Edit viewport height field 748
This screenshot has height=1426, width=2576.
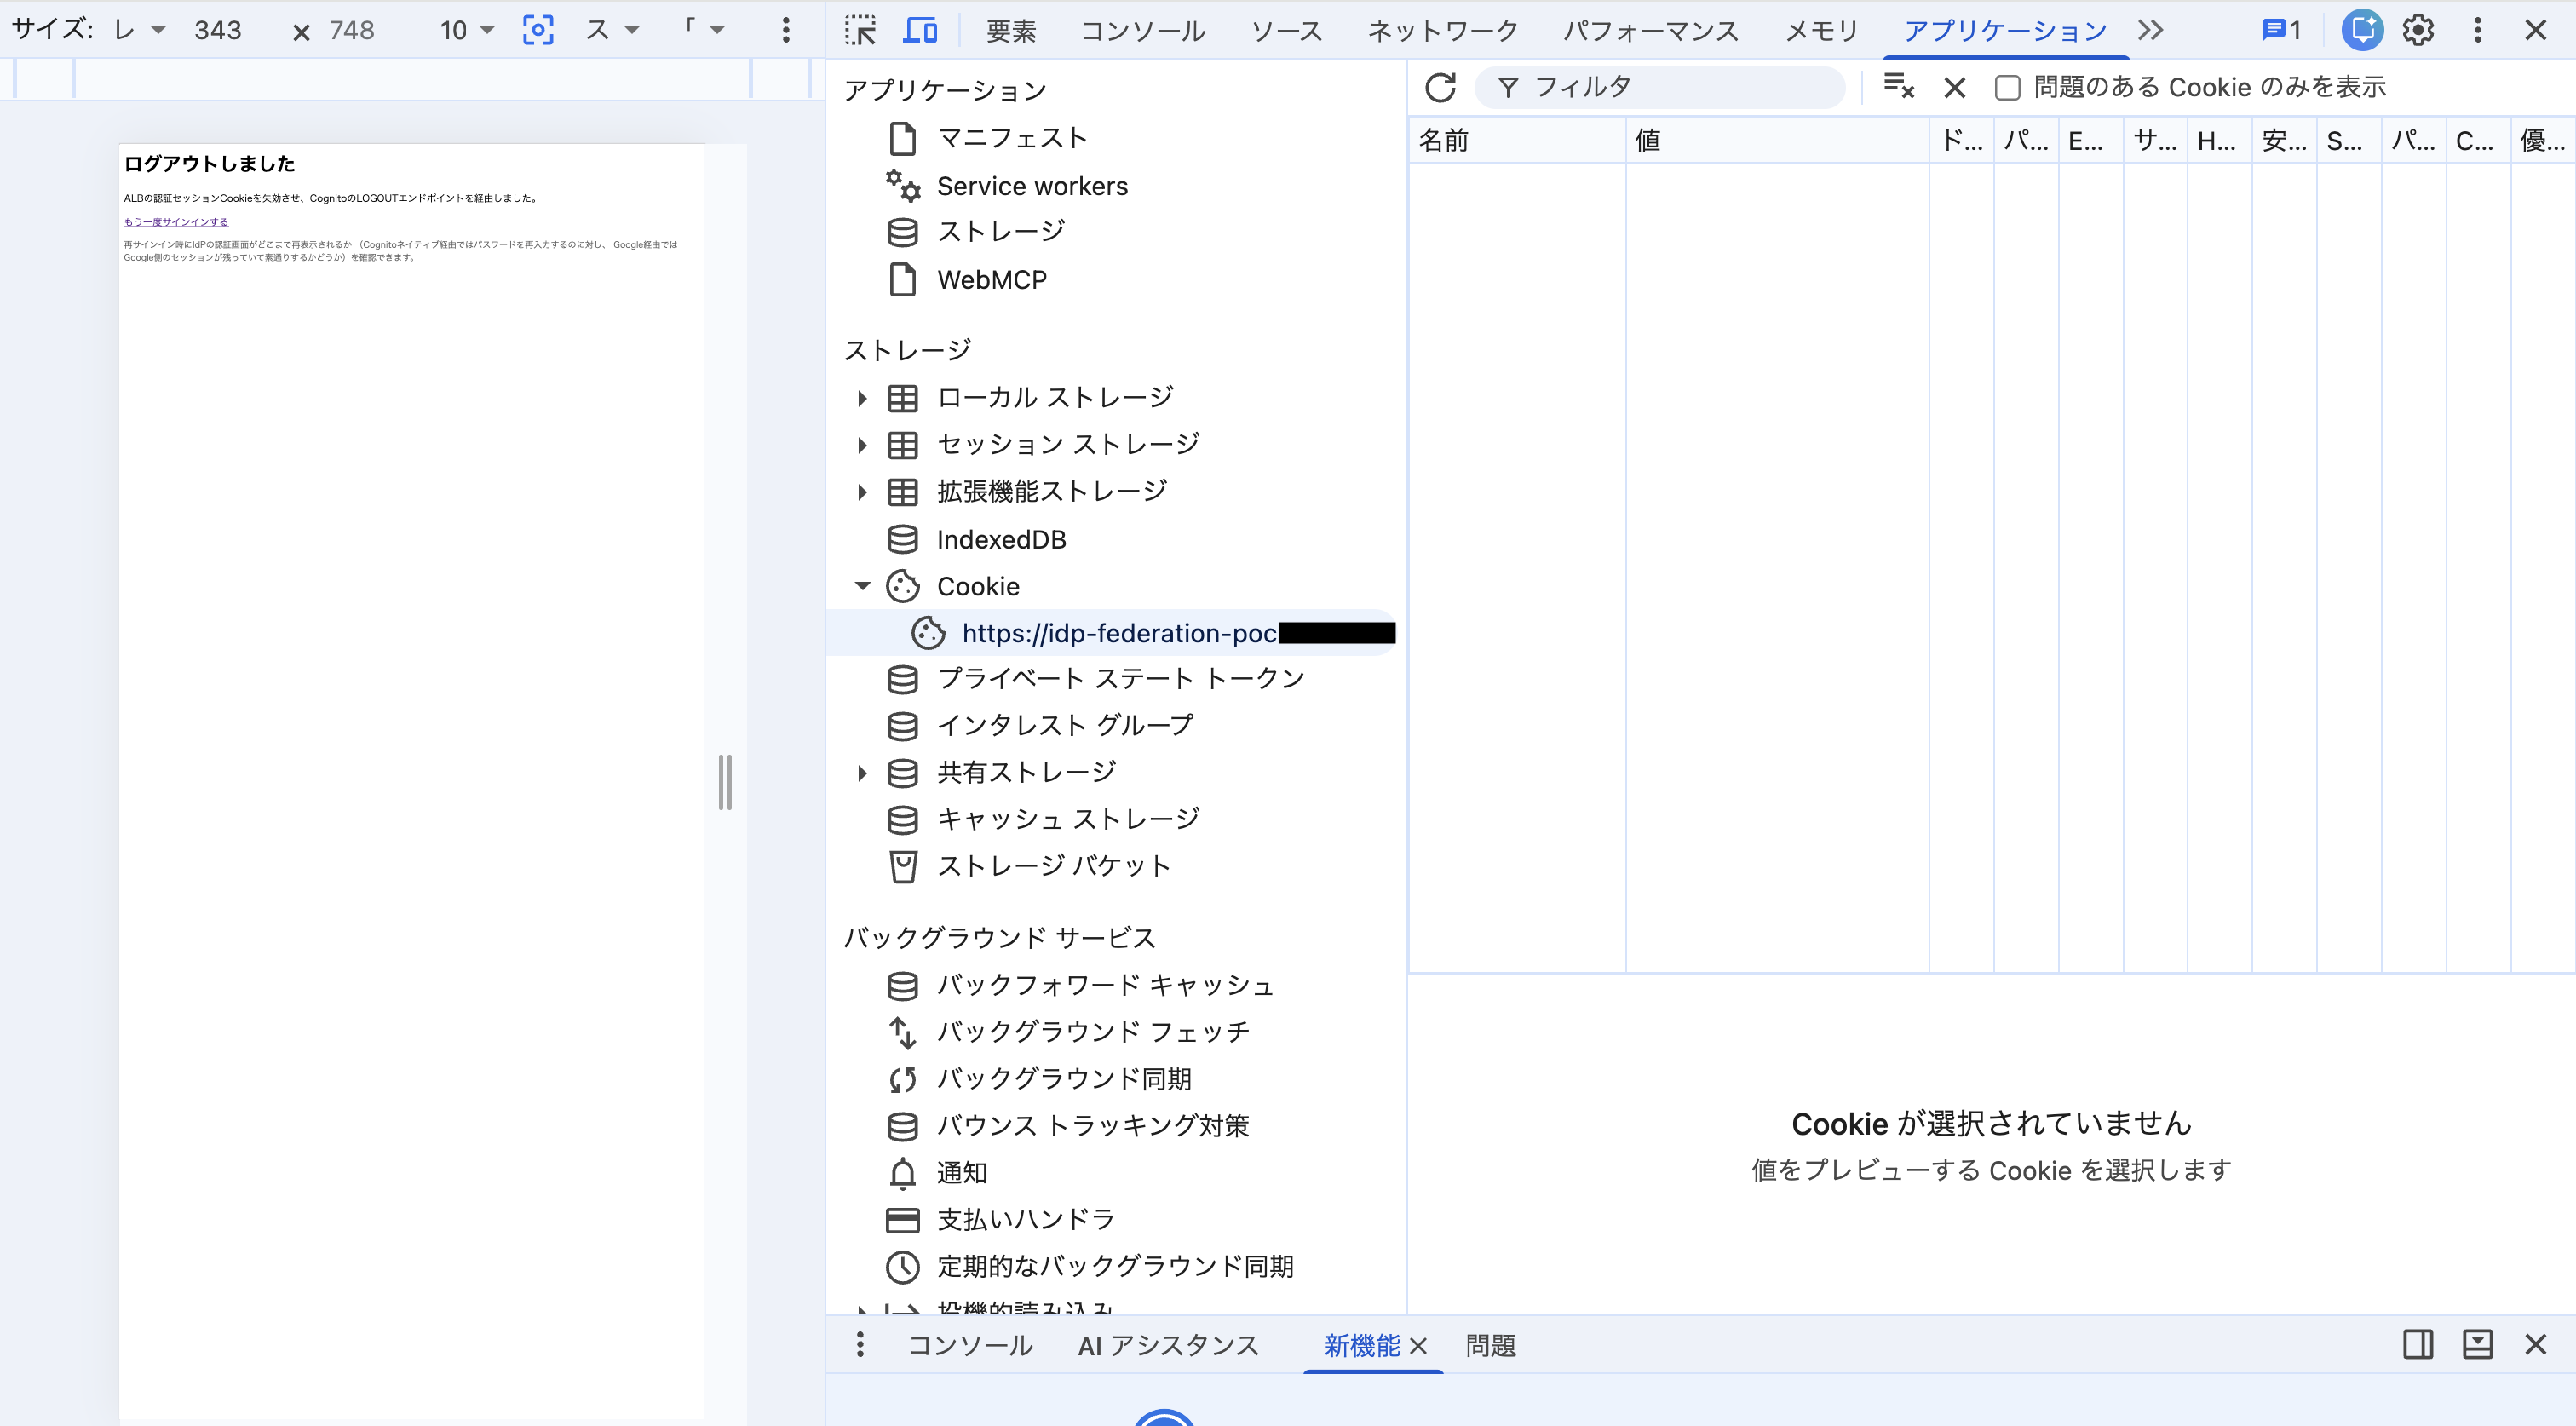pos(352,30)
